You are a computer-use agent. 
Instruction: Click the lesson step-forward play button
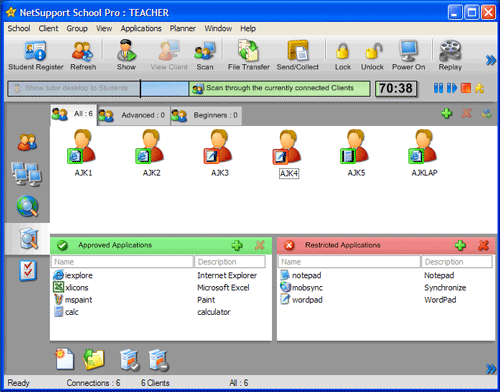452,88
